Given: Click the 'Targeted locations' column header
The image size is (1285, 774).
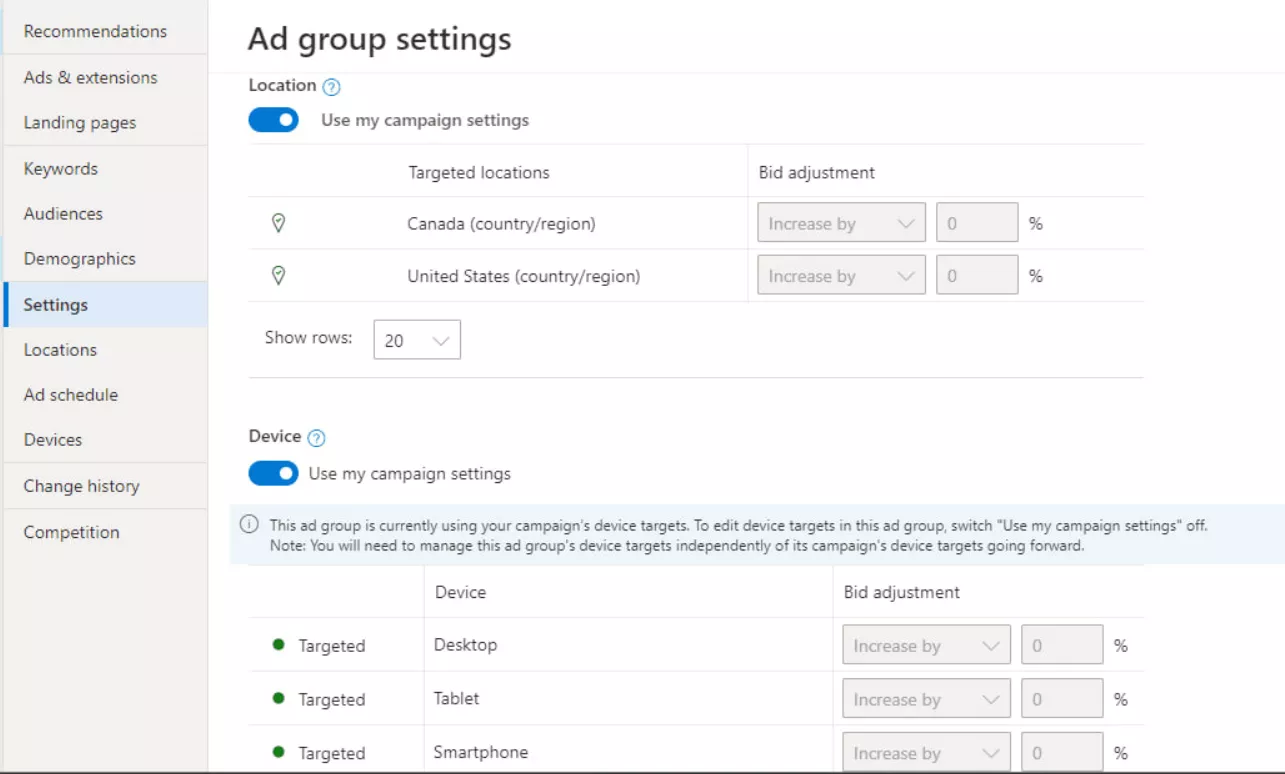Looking at the screenshot, I should click(479, 172).
